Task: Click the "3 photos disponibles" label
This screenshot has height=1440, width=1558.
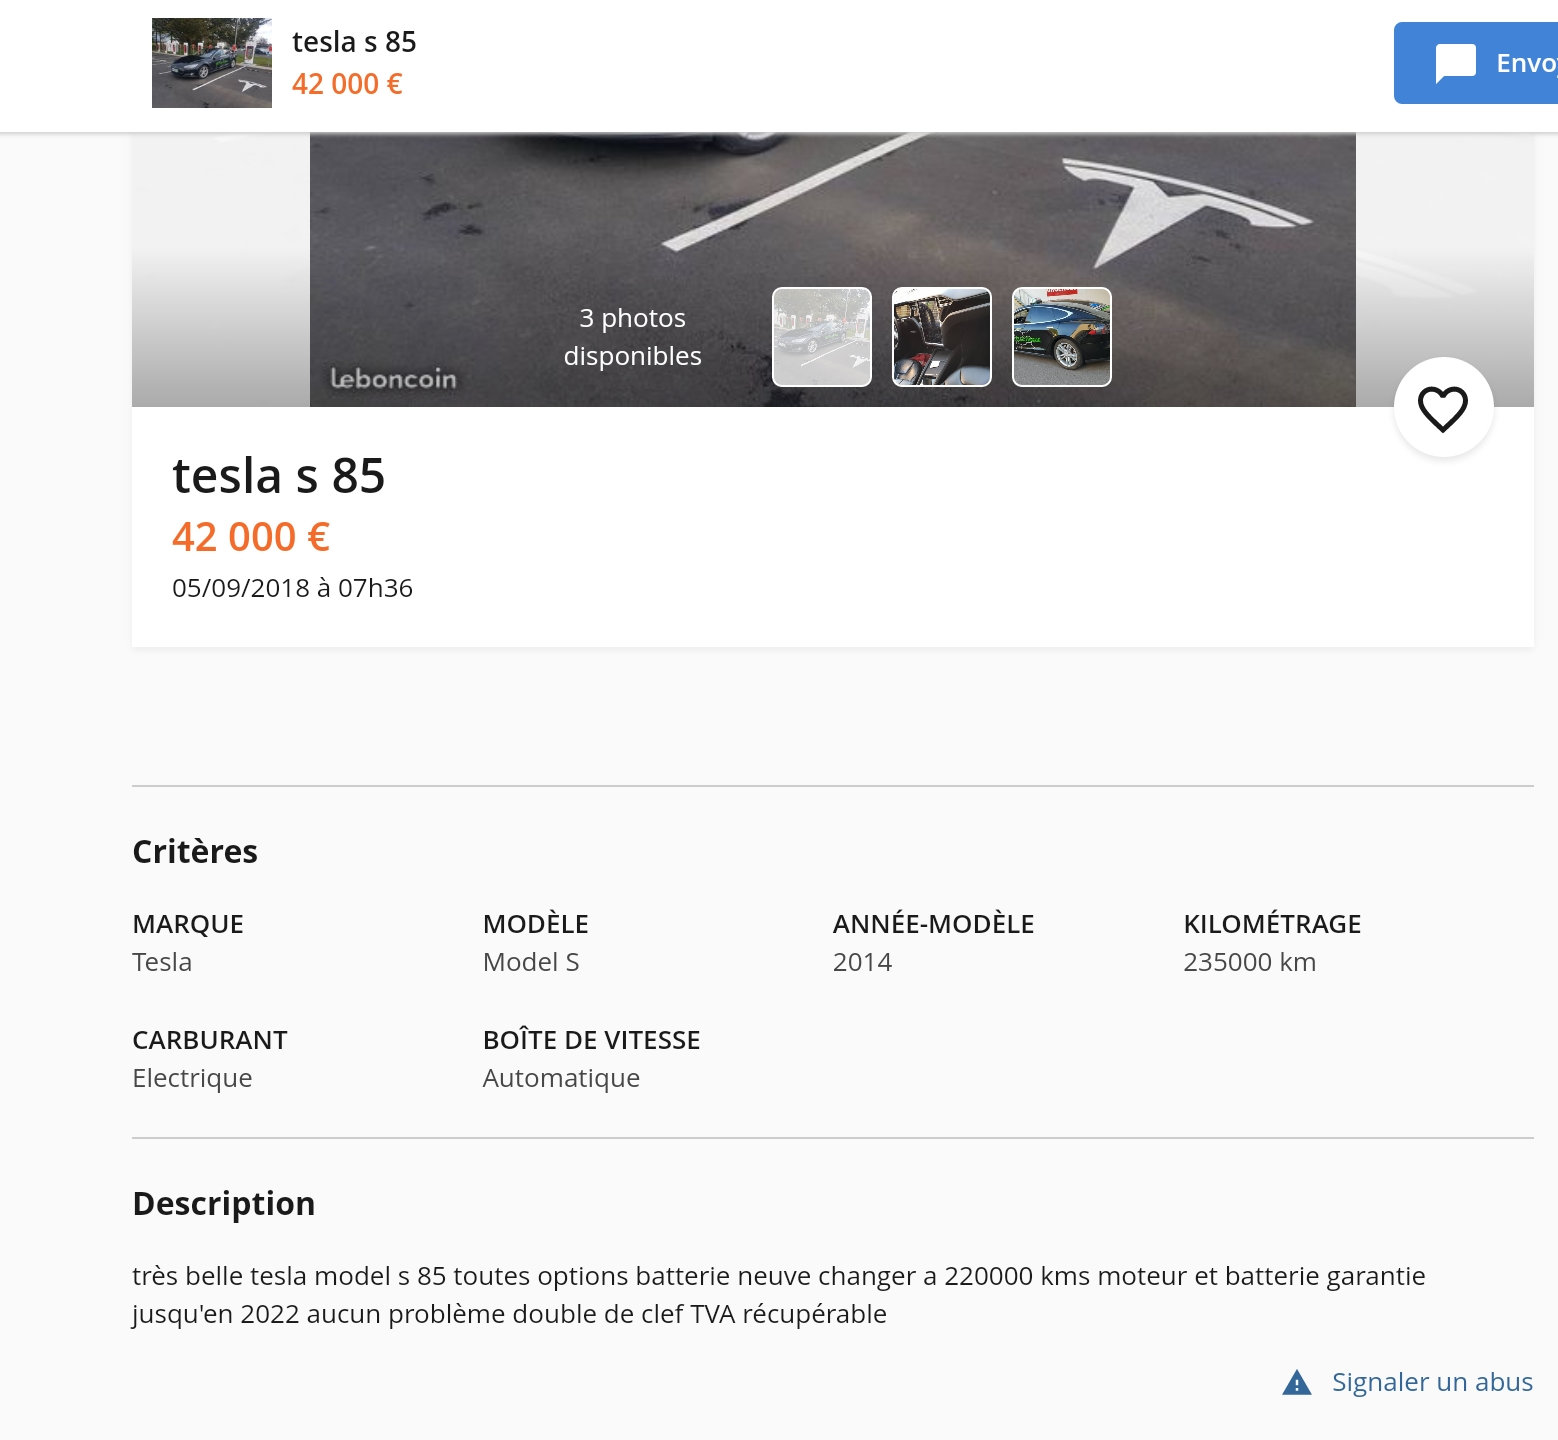Action: (632, 337)
